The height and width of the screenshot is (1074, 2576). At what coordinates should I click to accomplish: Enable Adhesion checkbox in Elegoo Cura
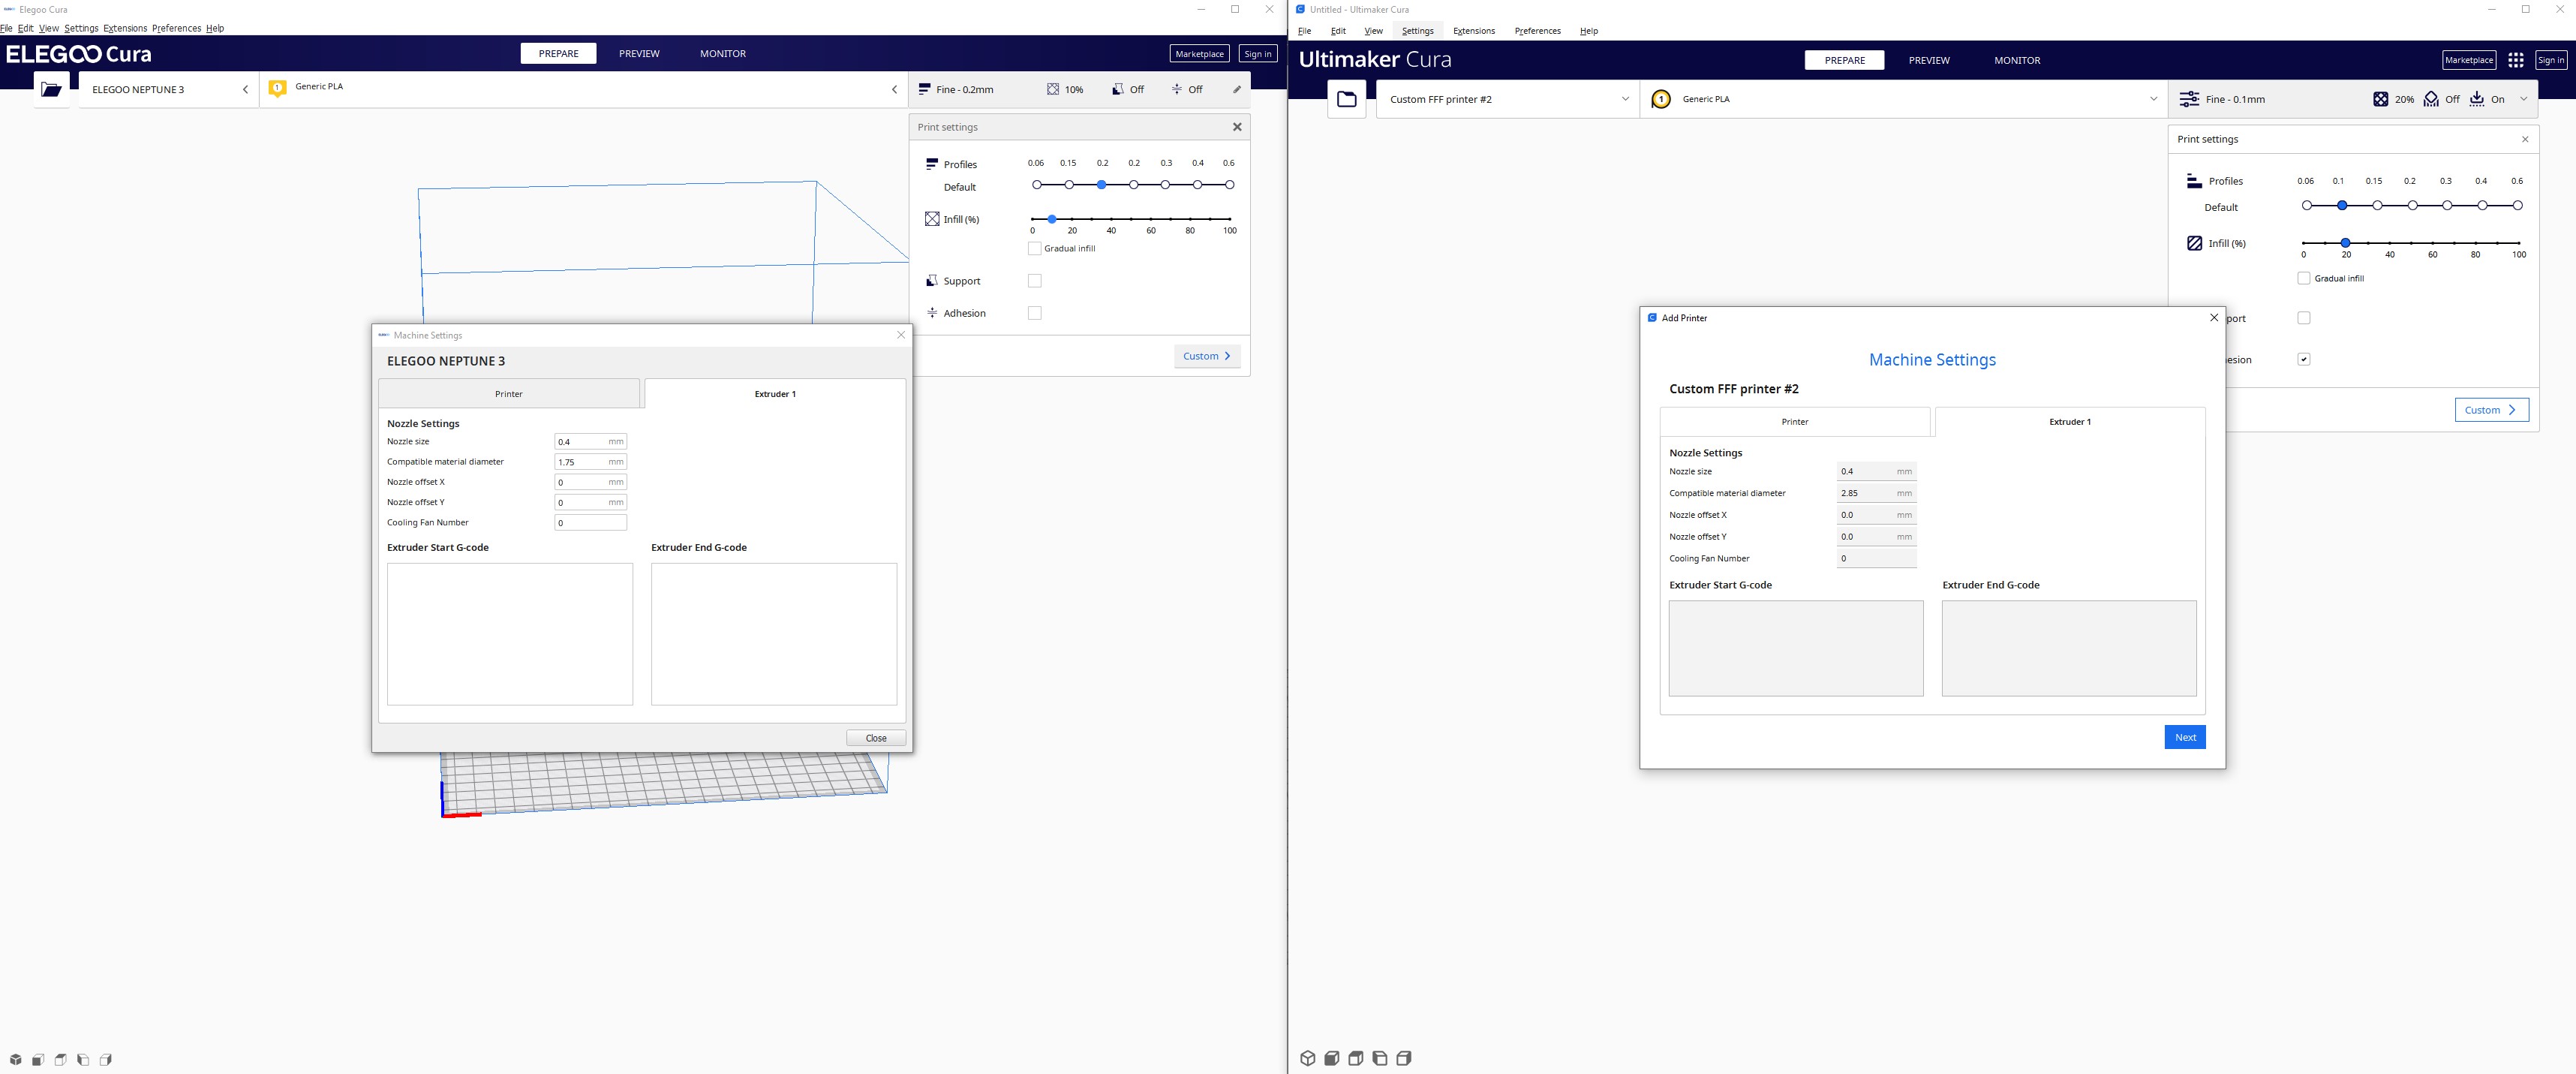coord(1035,313)
